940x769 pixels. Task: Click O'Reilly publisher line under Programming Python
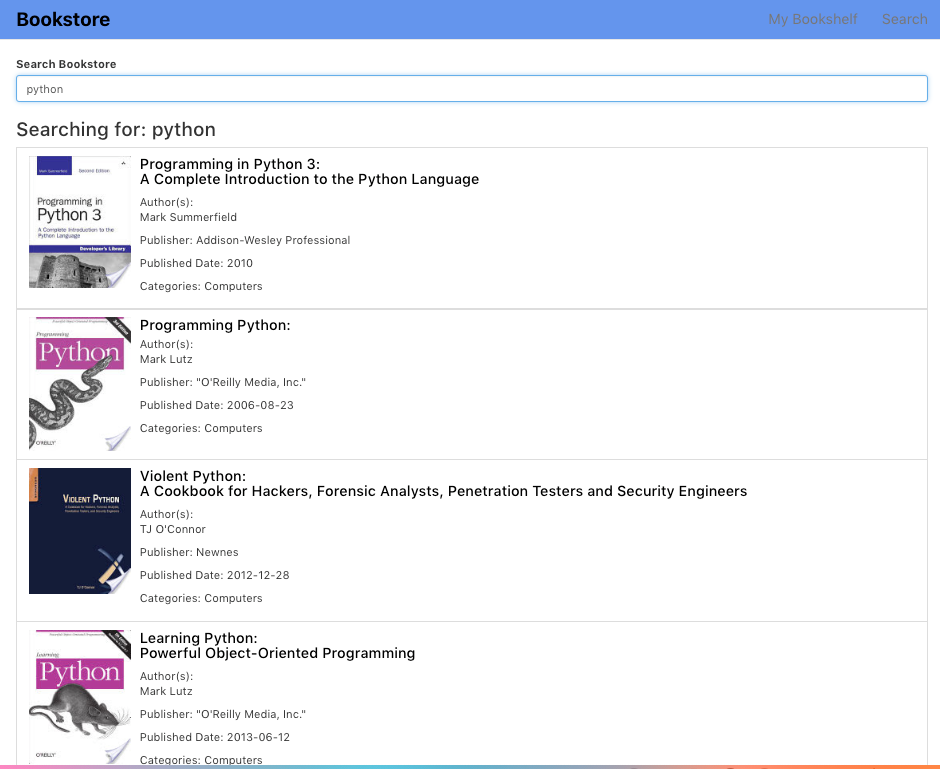(222, 382)
